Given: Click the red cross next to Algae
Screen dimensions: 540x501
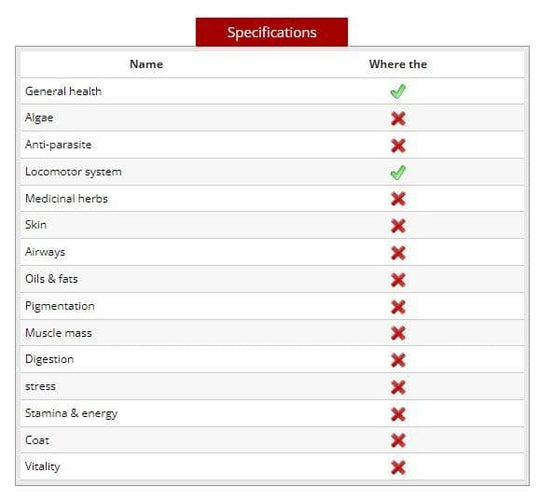Looking at the screenshot, I should click(x=398, y=119).
